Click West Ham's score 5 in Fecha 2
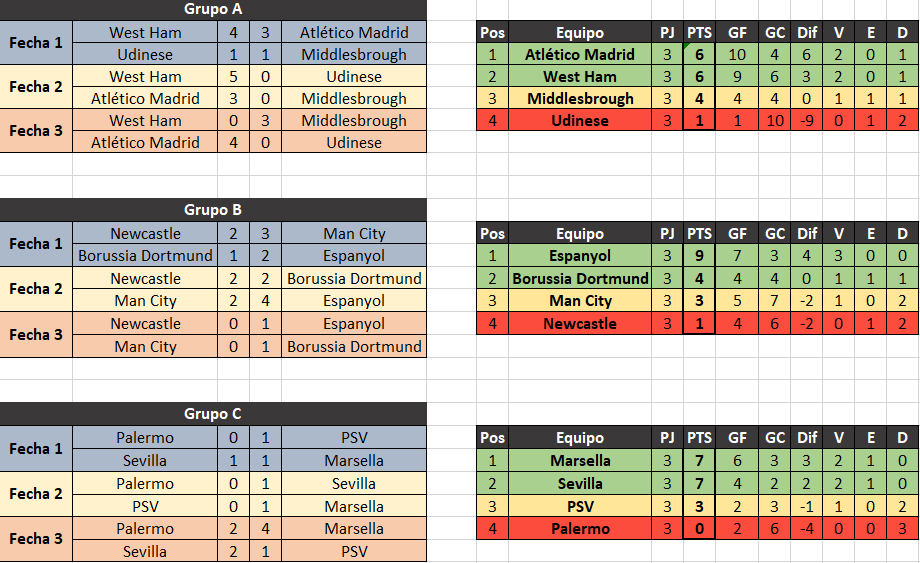 pyautogui.click(x=234, y=77)
